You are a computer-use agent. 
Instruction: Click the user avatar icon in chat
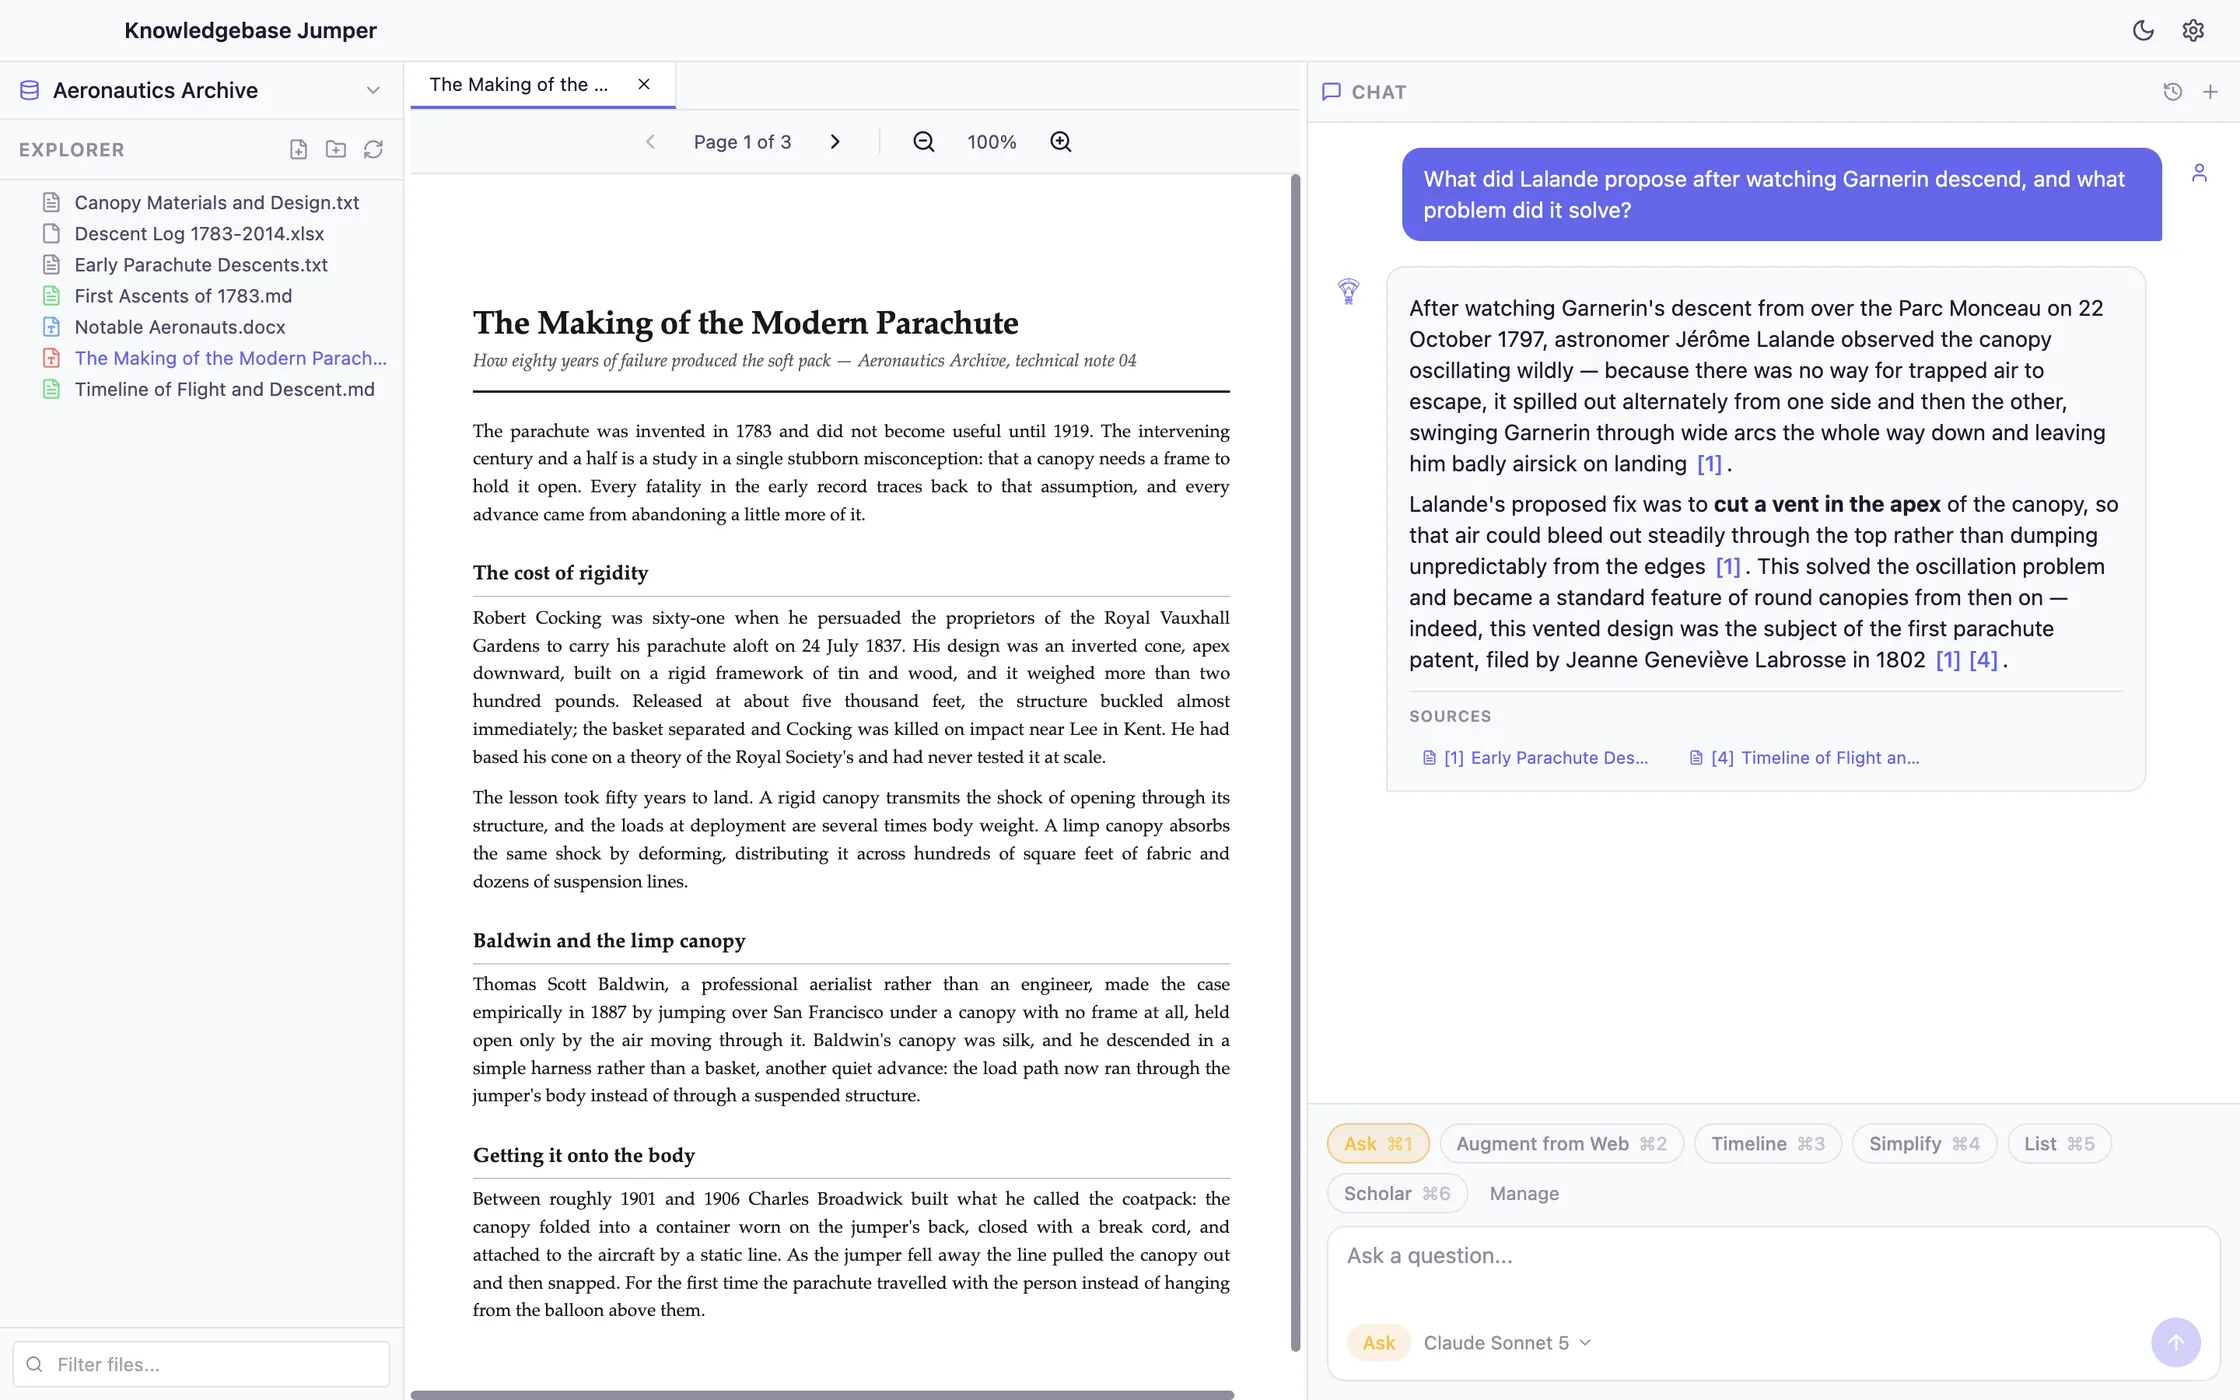(2199, 173)
